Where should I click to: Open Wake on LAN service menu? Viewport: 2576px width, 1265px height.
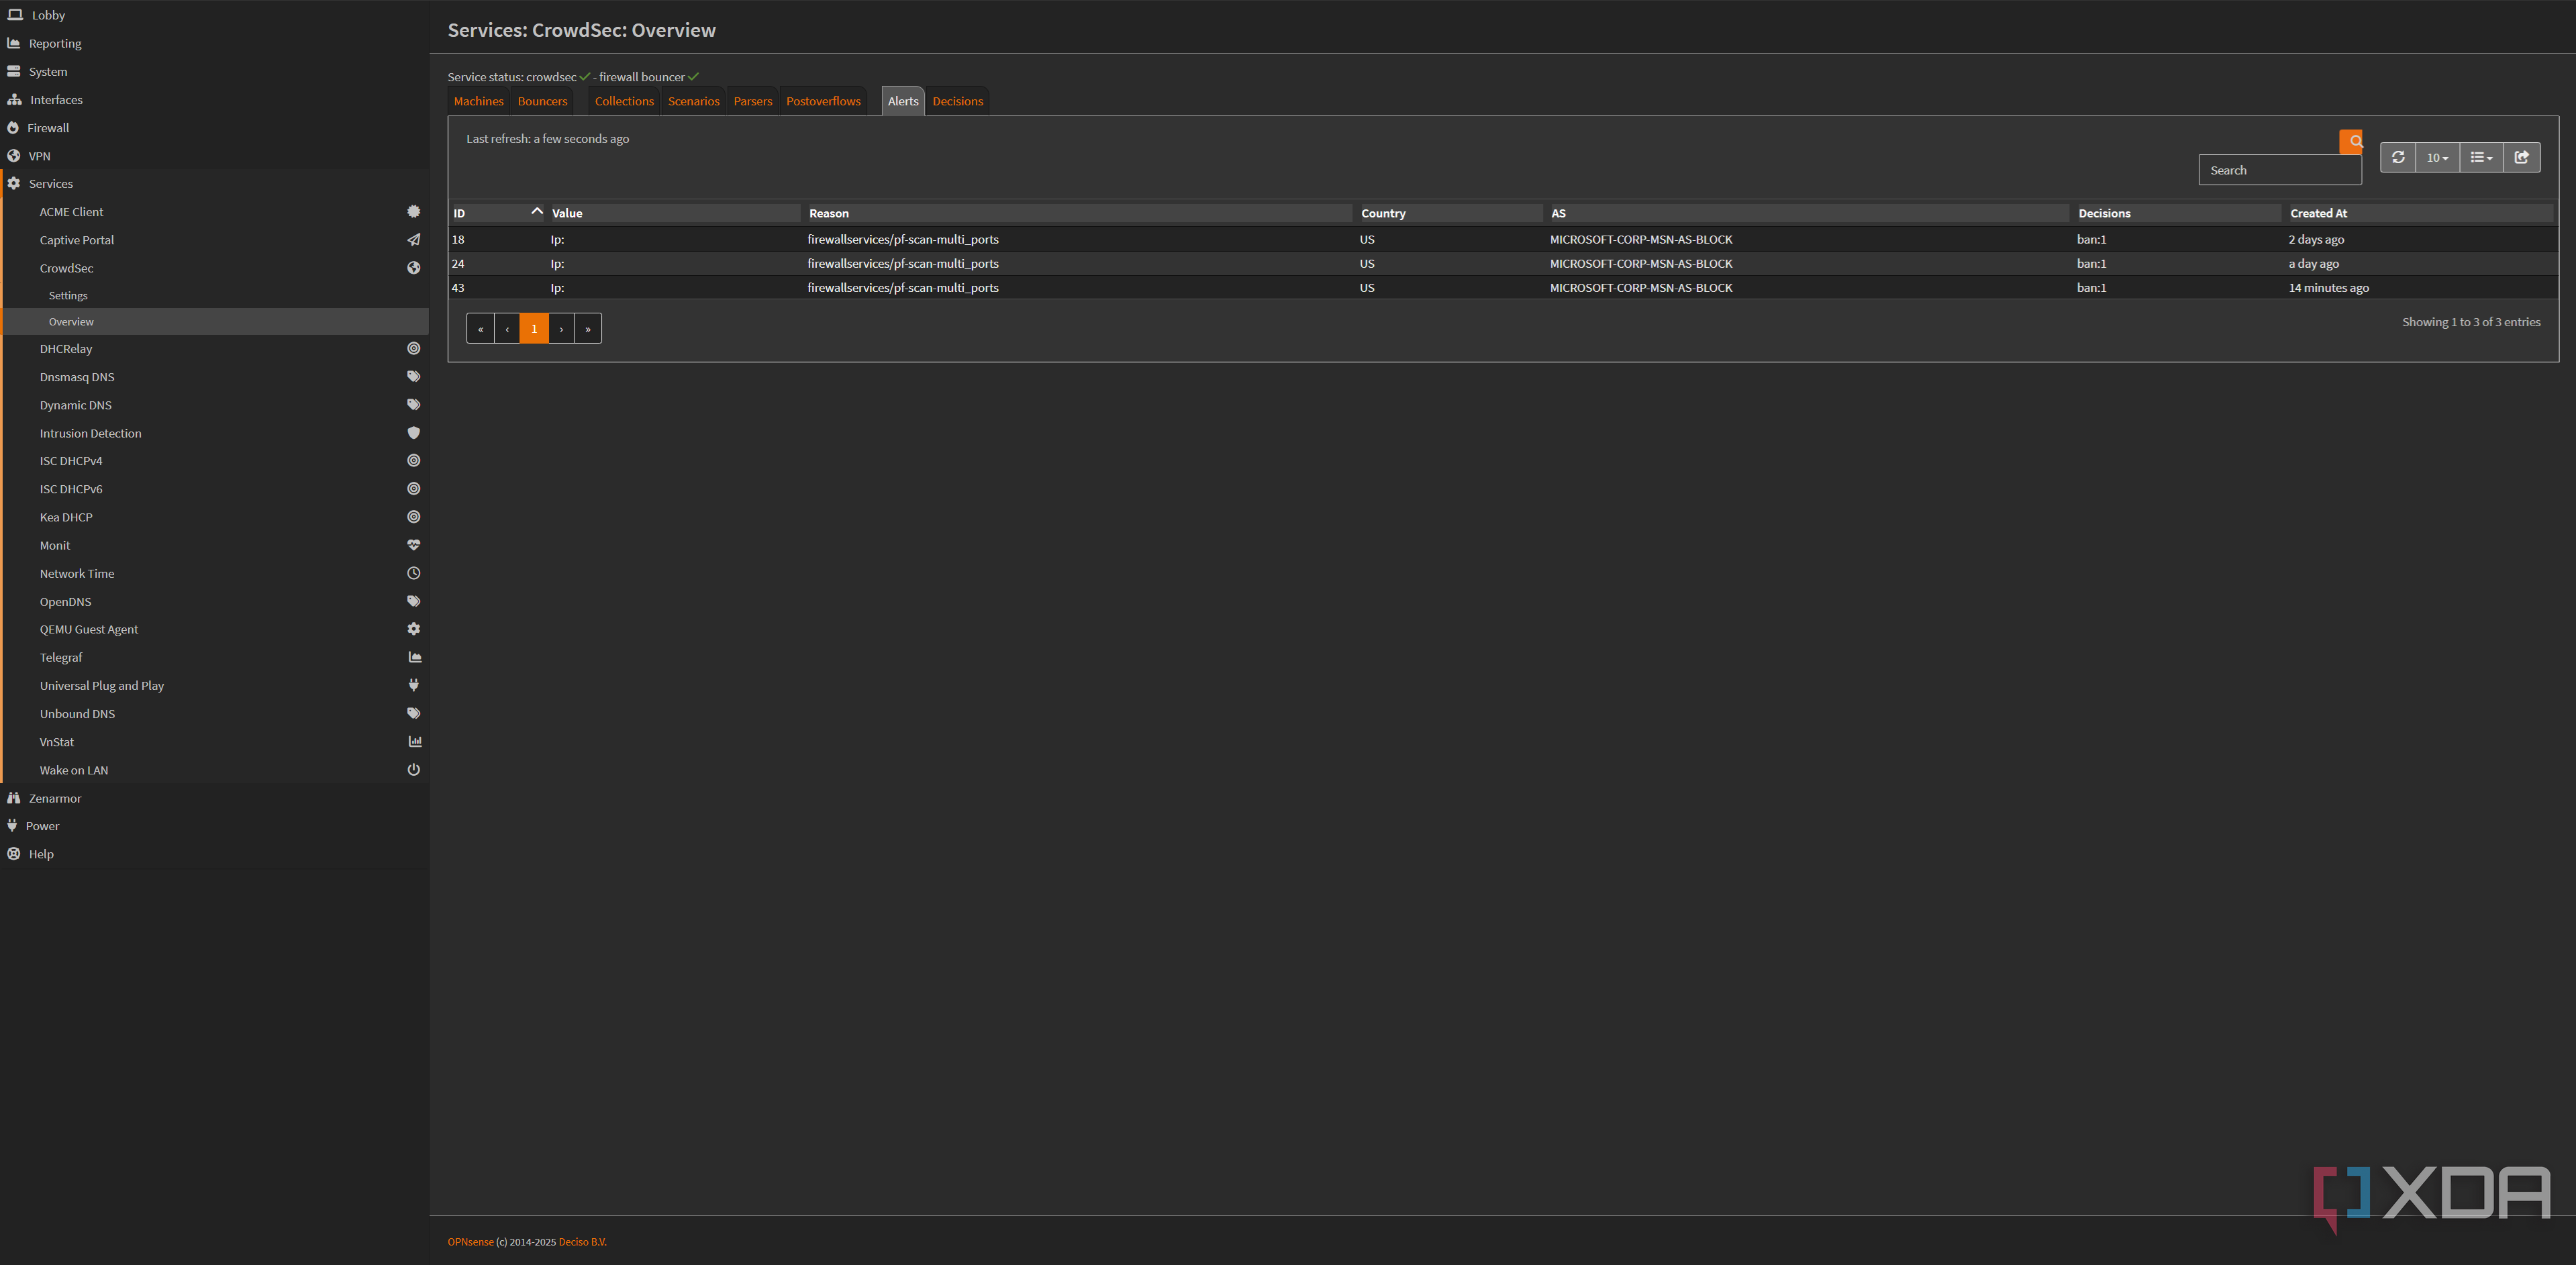click(x=74, y=770)
